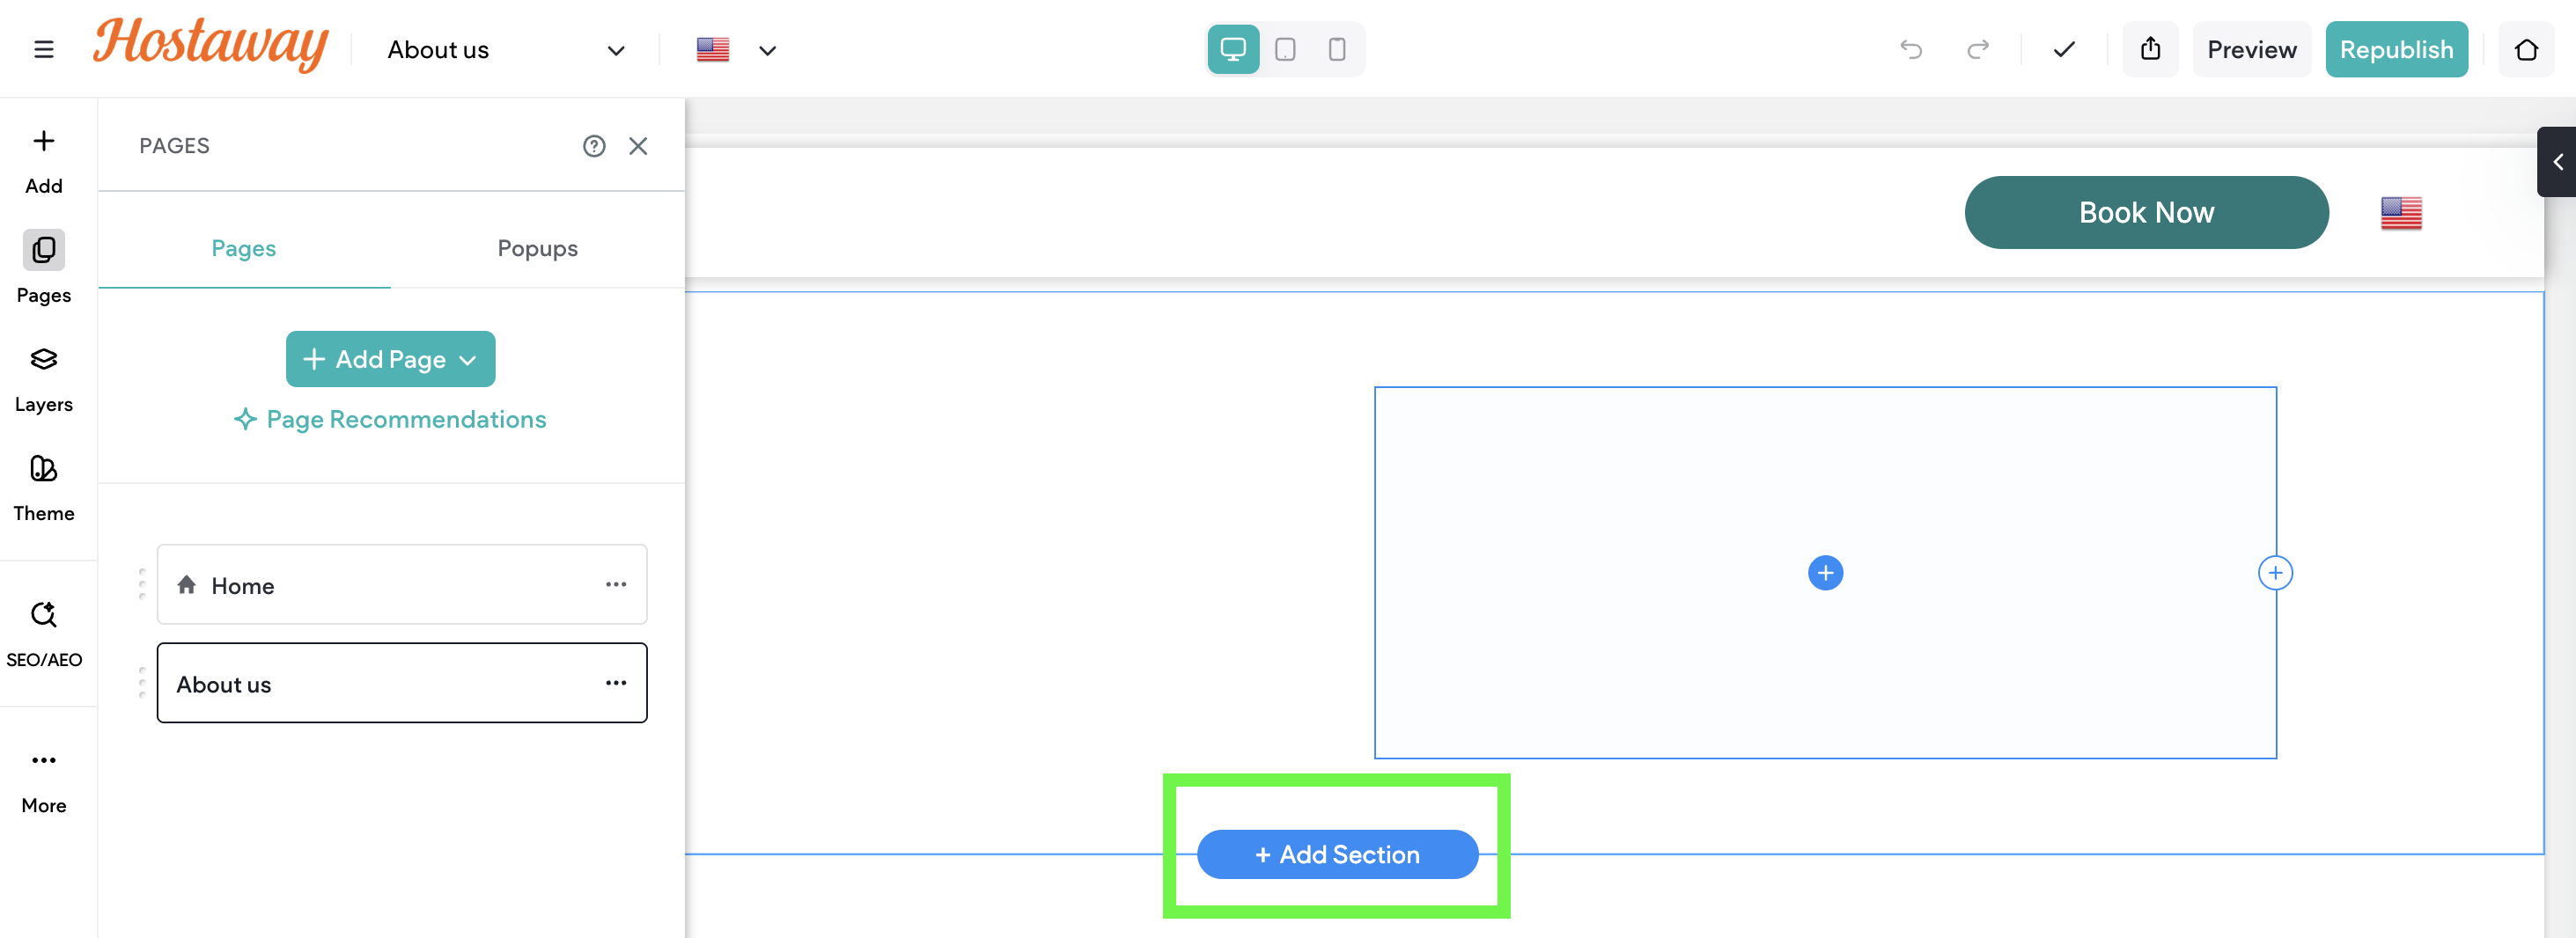The height and width of the screenshot is (938, 2576).
Task: Switch to the Popups tab
Action: pos(537,248)
